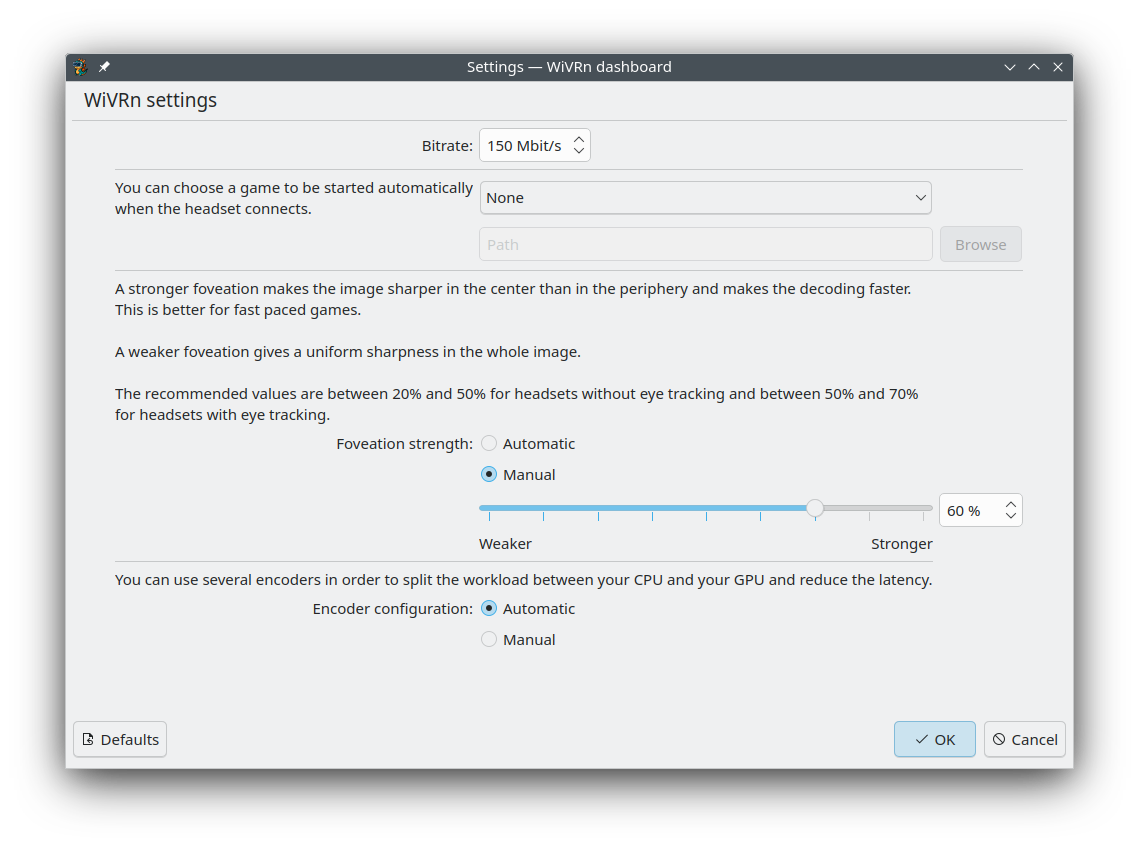
Task: Toggle the pin window icon
Action: pyautogui.click(x=104, y=67)
